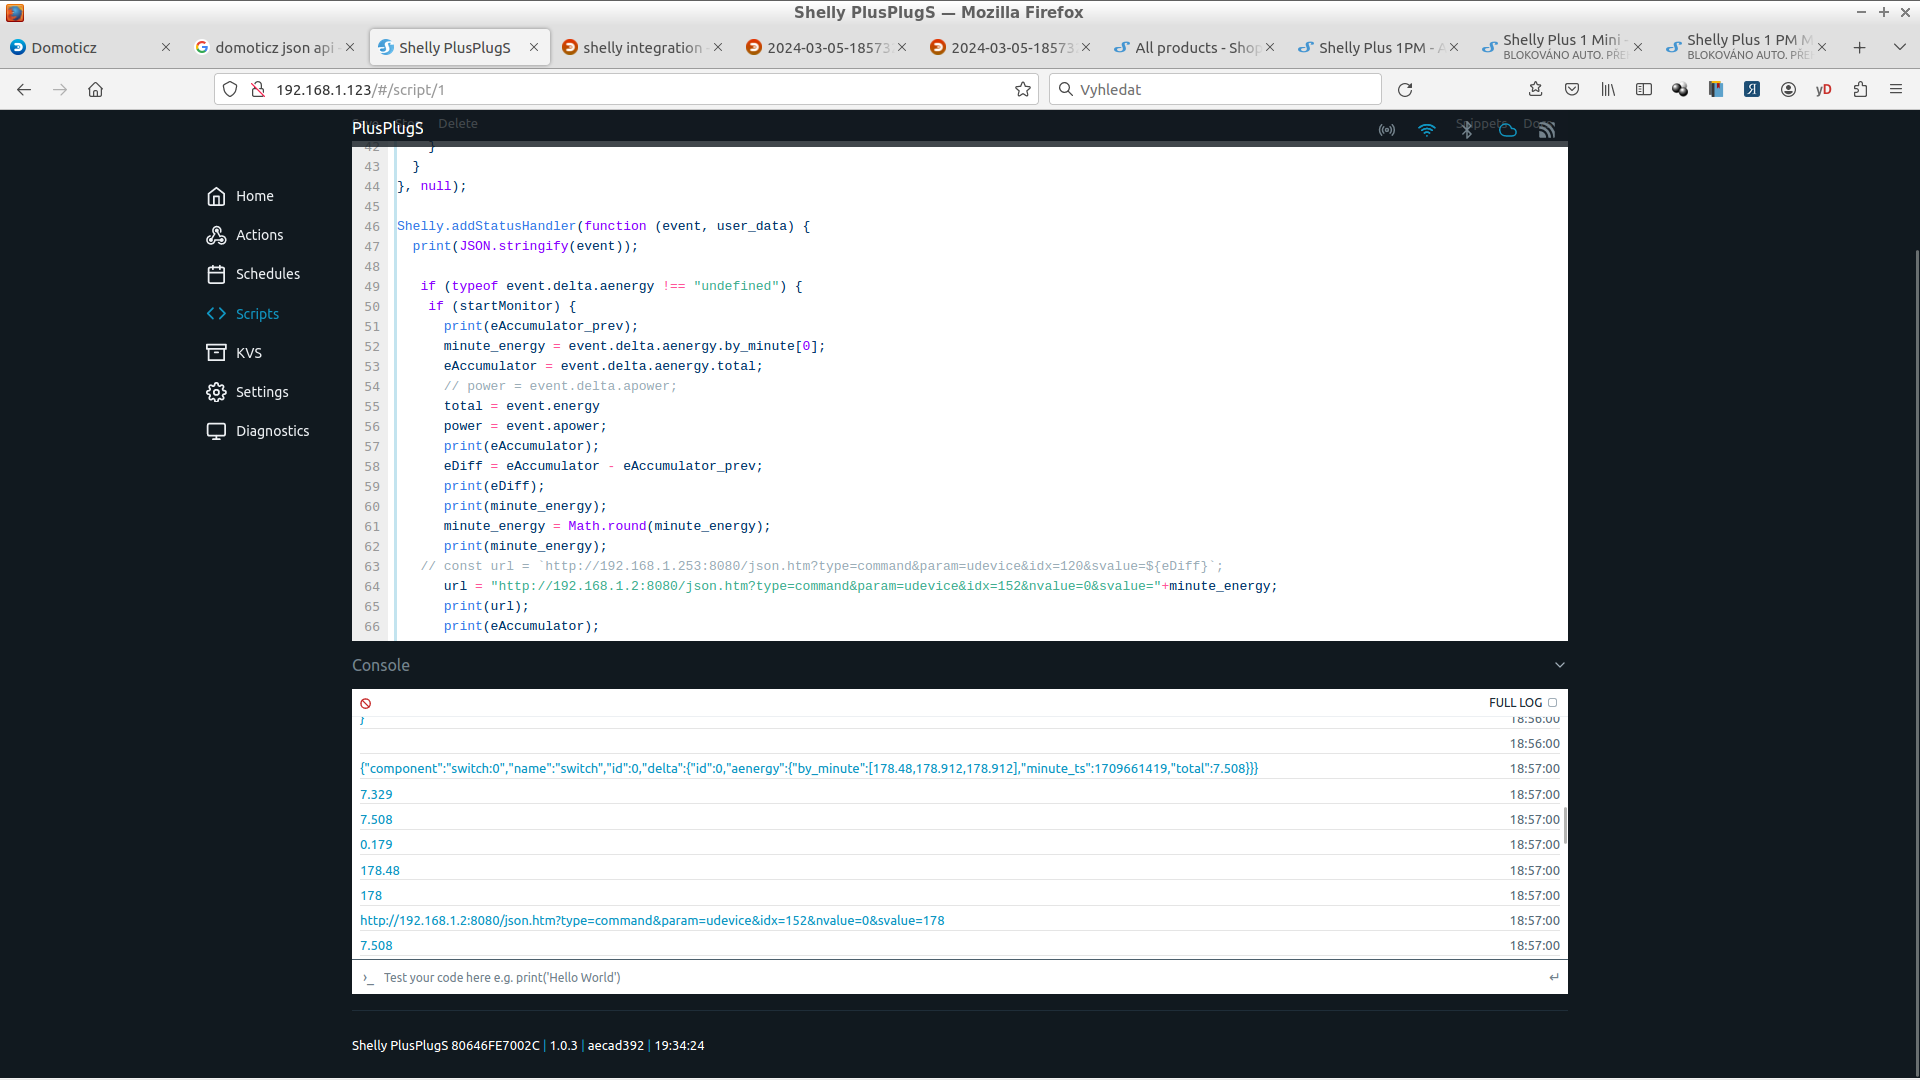The width and height of the screenshot is (1920, 1080).
Task: Clear the console with the red icon
Action: pos(366,704)
